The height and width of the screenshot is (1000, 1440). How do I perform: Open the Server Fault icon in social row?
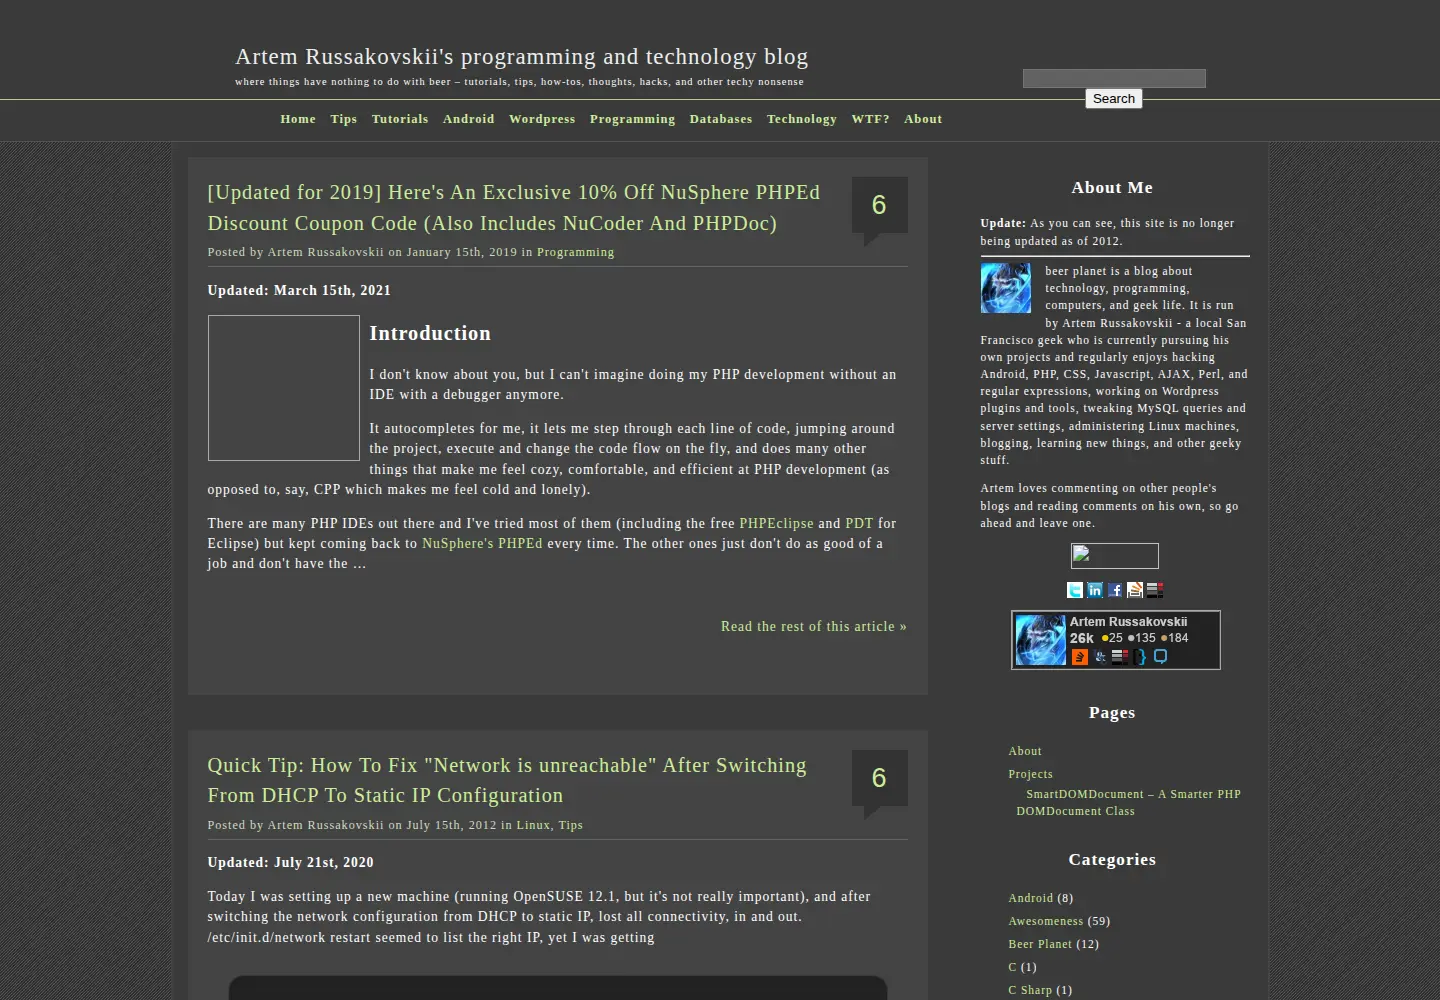click(x=1155, y=590)
